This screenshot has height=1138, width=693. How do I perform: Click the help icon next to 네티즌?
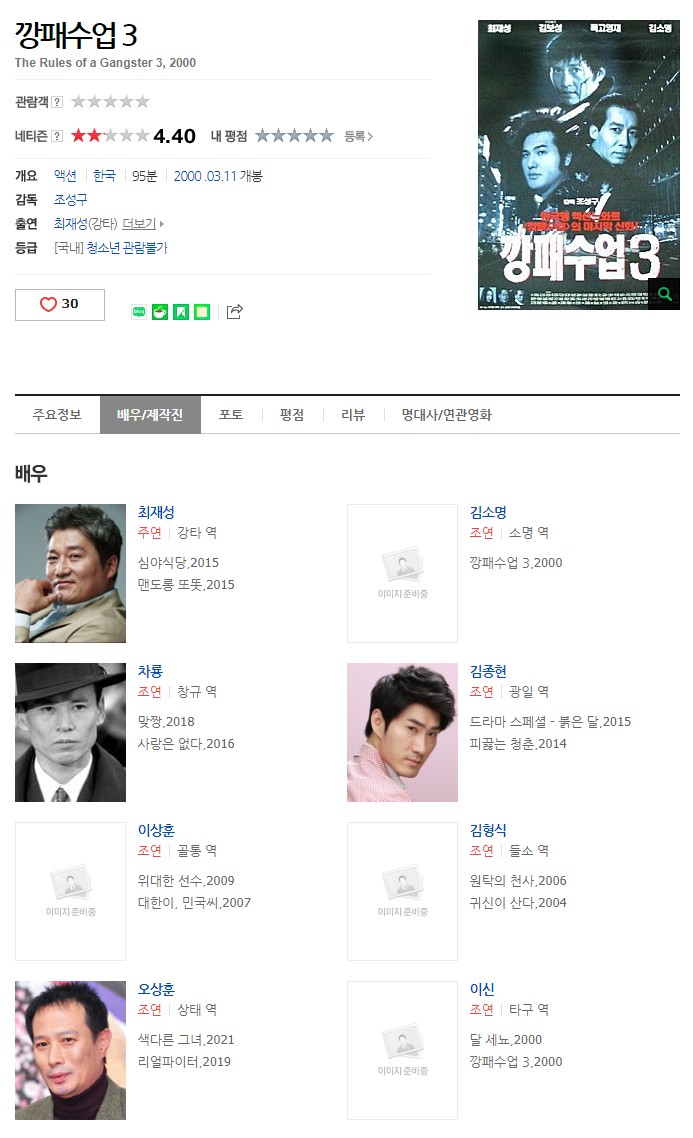57,136
